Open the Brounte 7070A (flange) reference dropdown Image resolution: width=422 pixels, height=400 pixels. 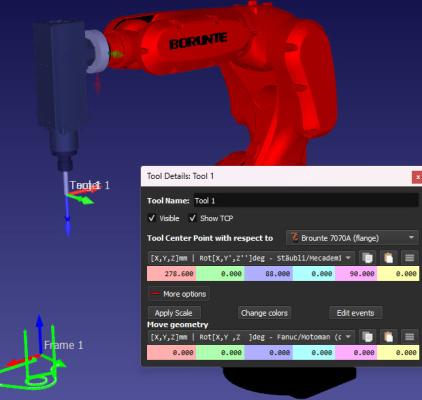352,238
